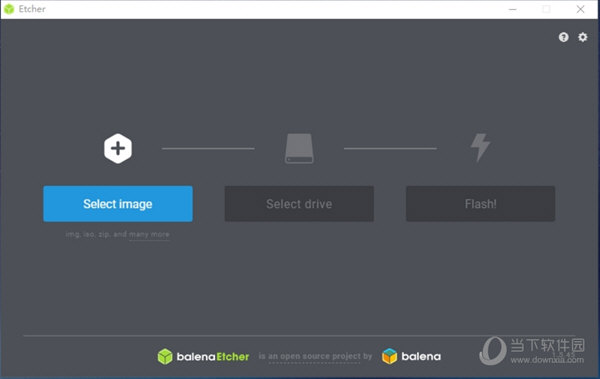Click the Etcher title bar text
Viewport: 600px width, 379px height.
click(32, 9)
